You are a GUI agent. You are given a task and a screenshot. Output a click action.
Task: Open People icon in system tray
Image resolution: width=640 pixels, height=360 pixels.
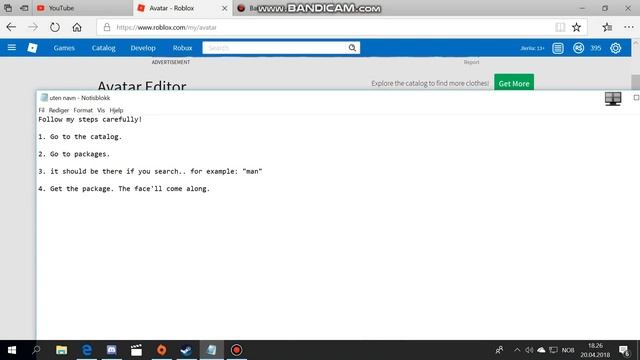click(499, 350)
